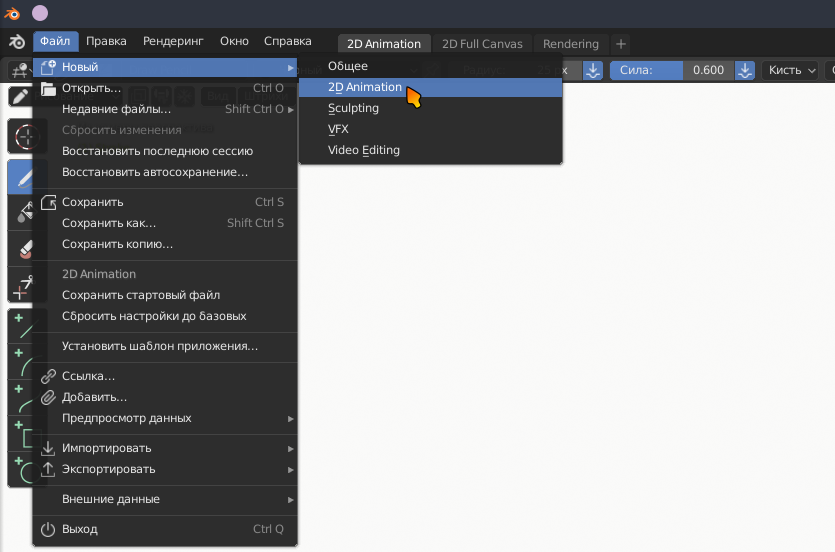Select the Fill bucket tool
This screenshot has height=552, width=835.
click(22, 212)
